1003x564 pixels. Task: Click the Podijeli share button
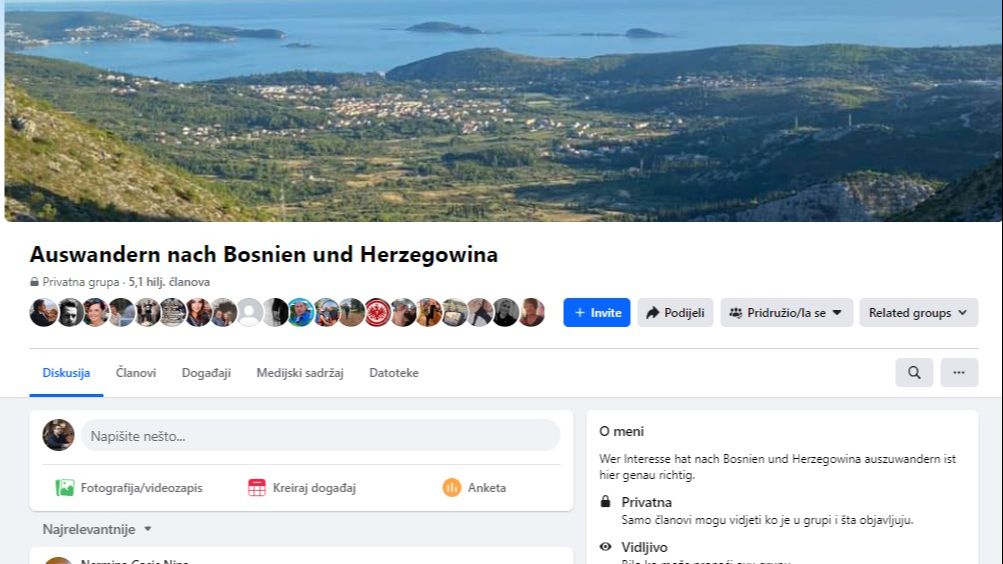[x=675, y=313]
